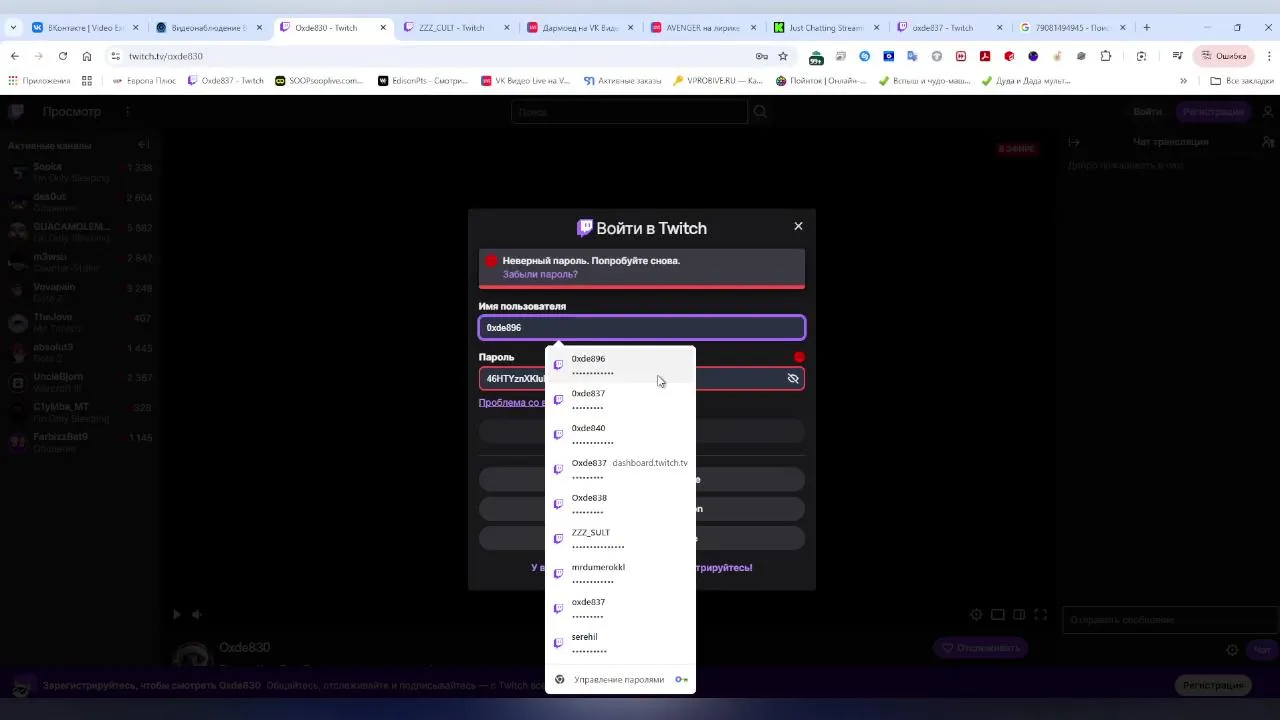Choose saved account Oxde838
The width and height of the screenshot is (1280, 720).
(620, 504)
